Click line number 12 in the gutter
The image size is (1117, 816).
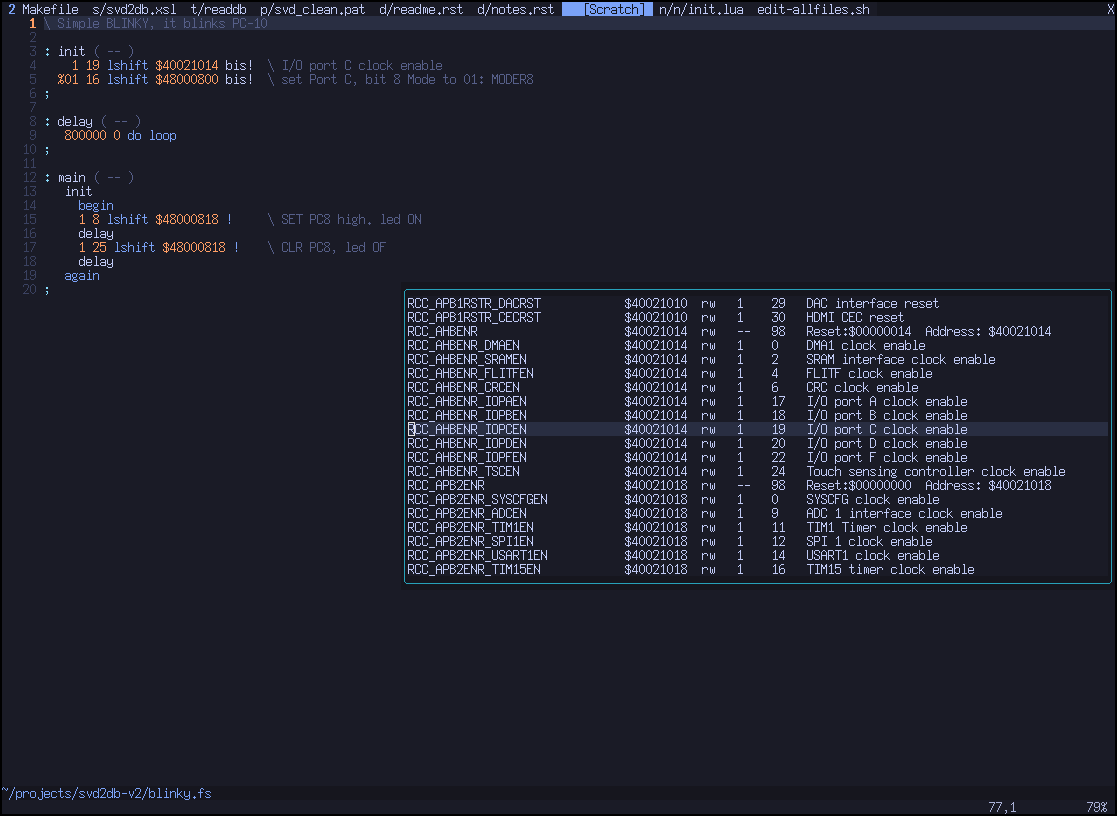[x=29, y=177]
